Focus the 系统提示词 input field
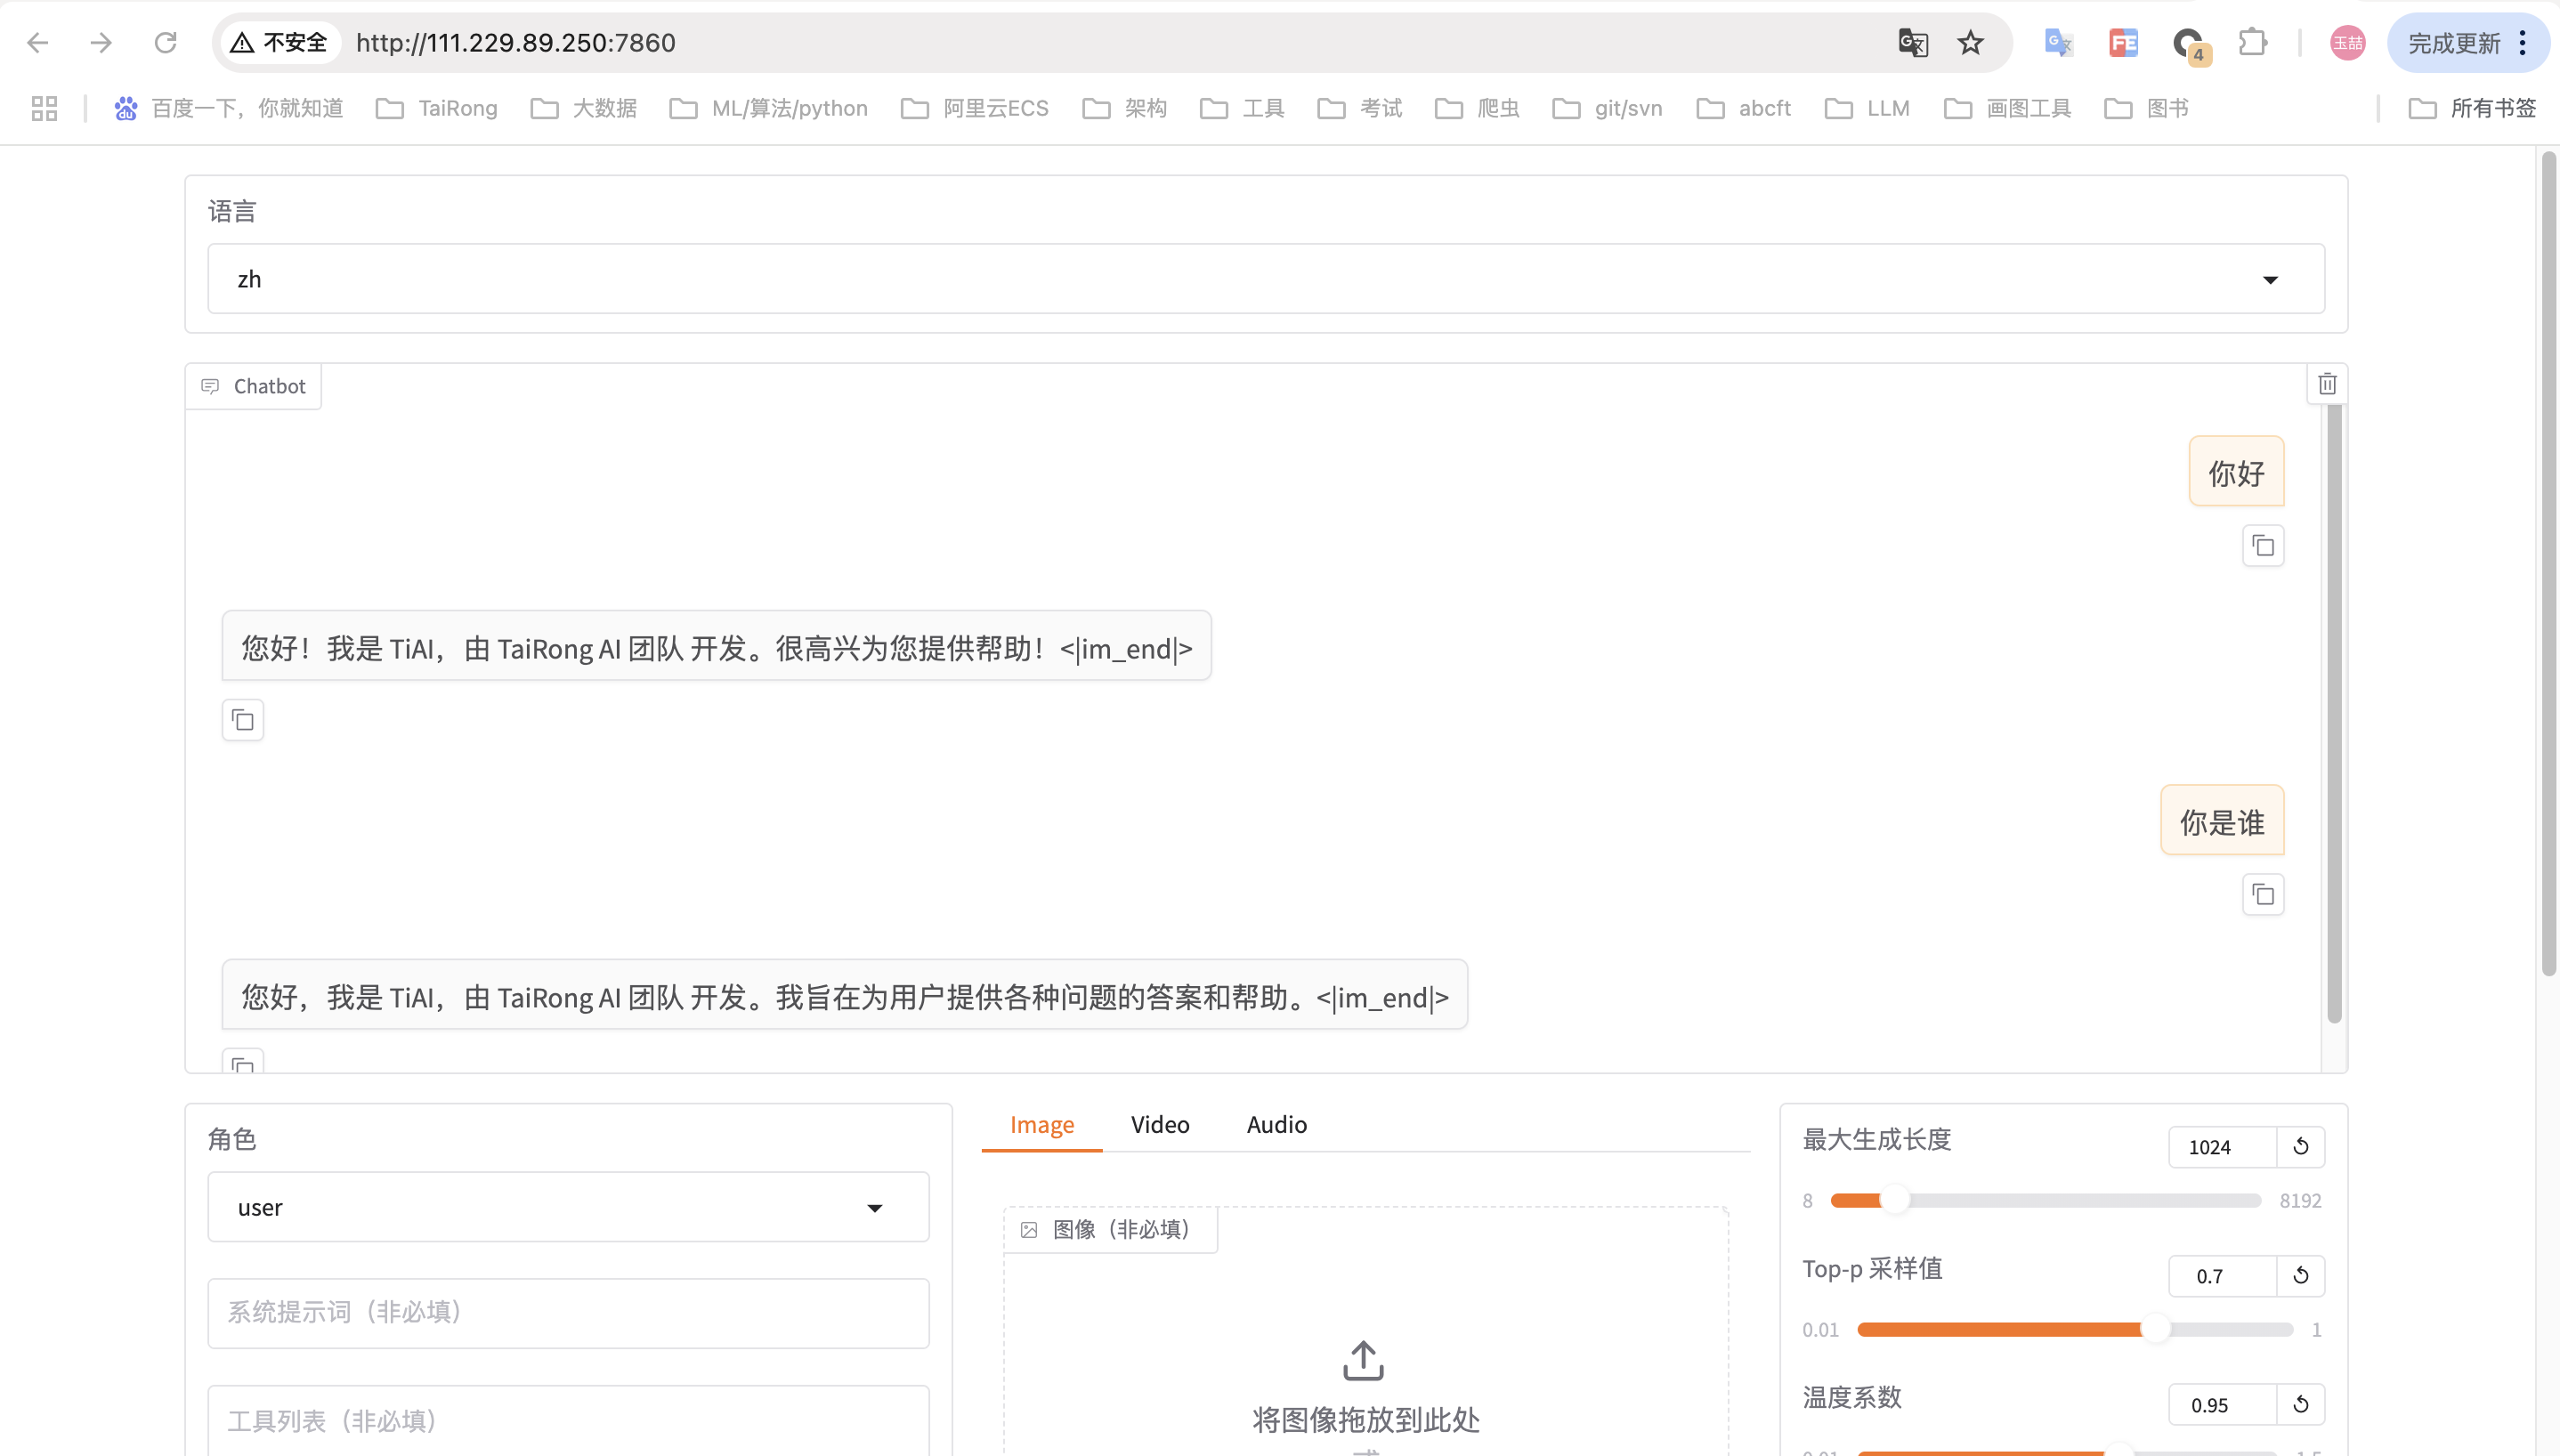This screenshot has width=2560, height=1456. tap(568, 1313)
